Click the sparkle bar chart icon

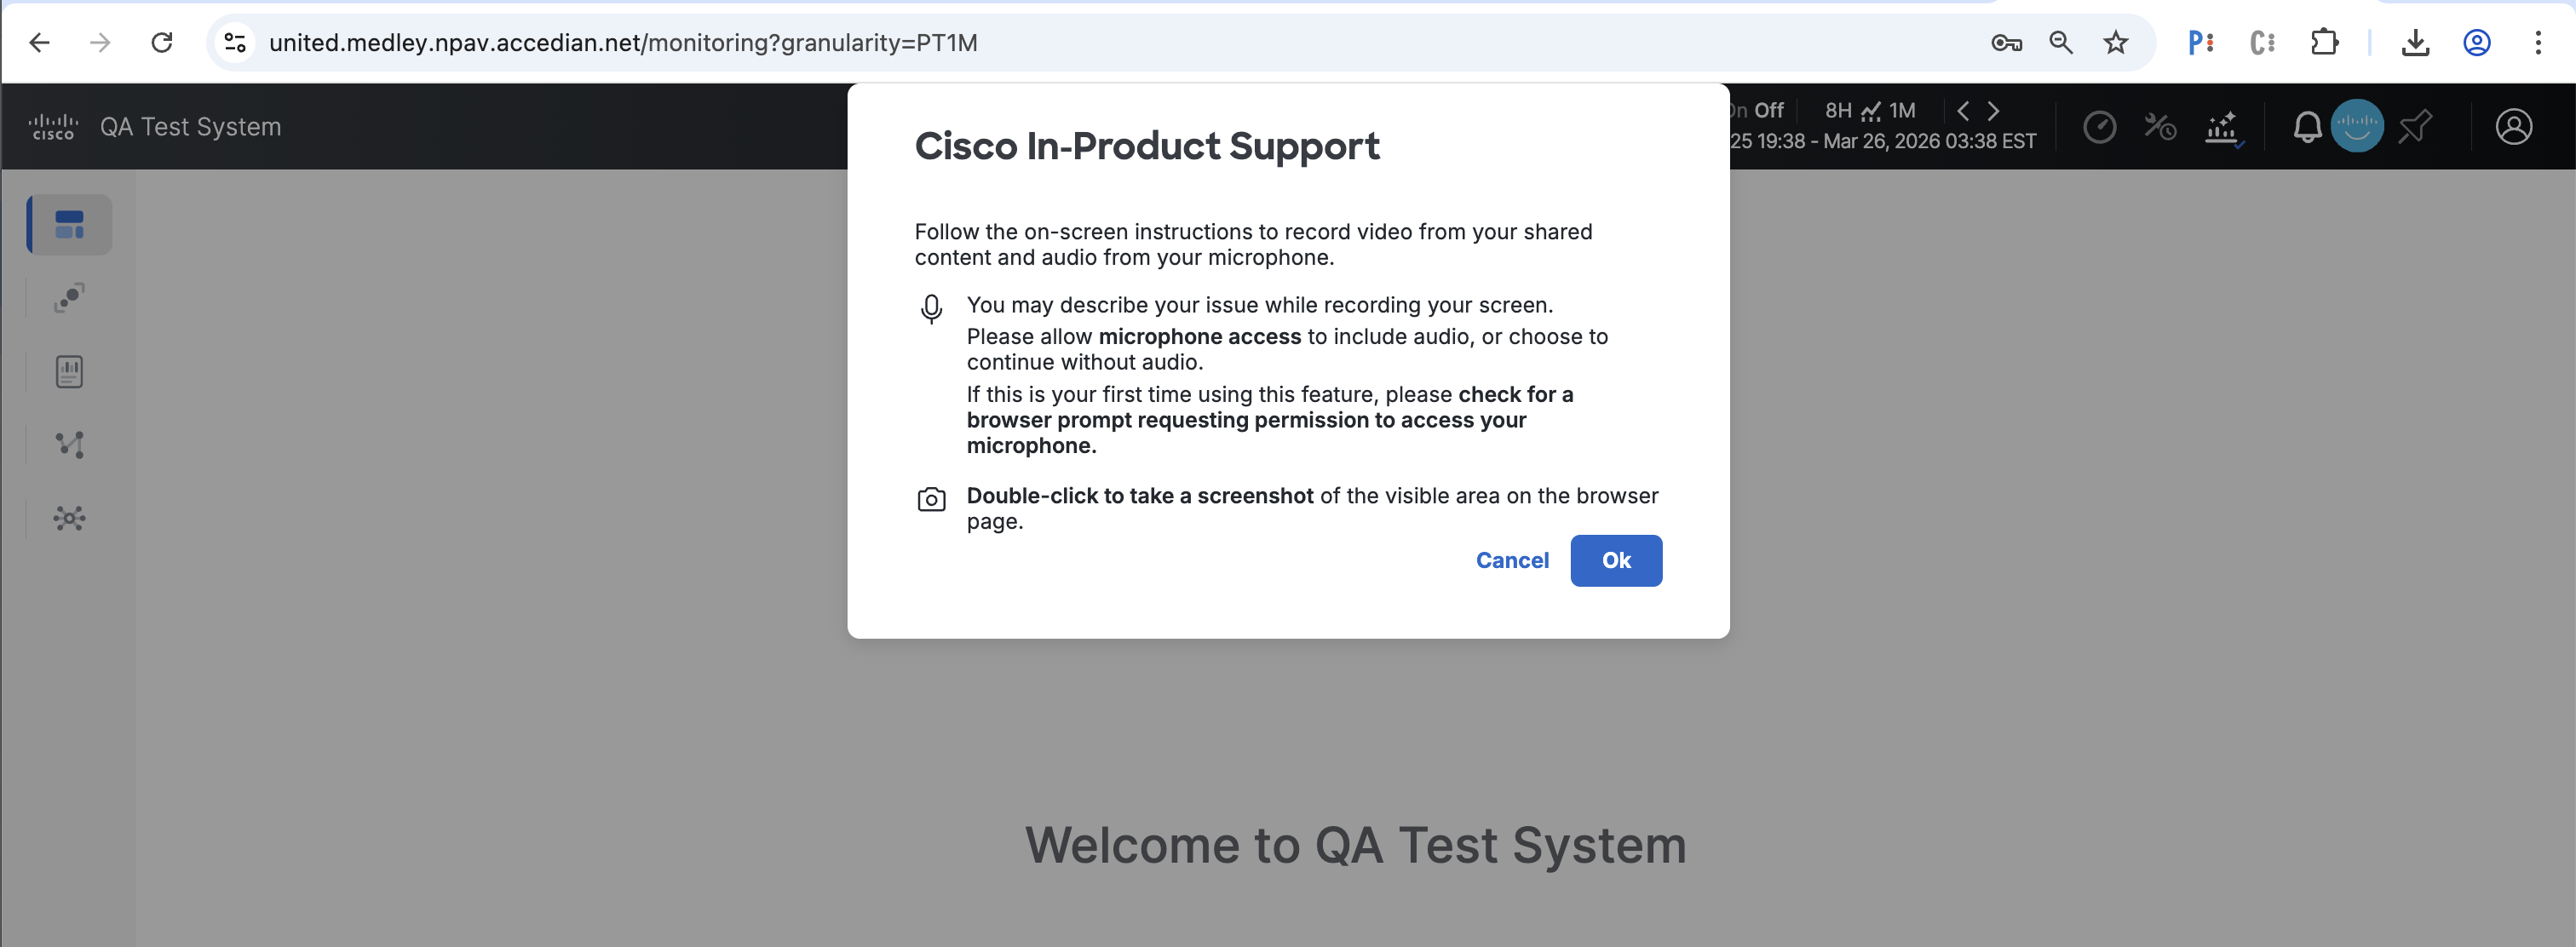(2222, 127)
